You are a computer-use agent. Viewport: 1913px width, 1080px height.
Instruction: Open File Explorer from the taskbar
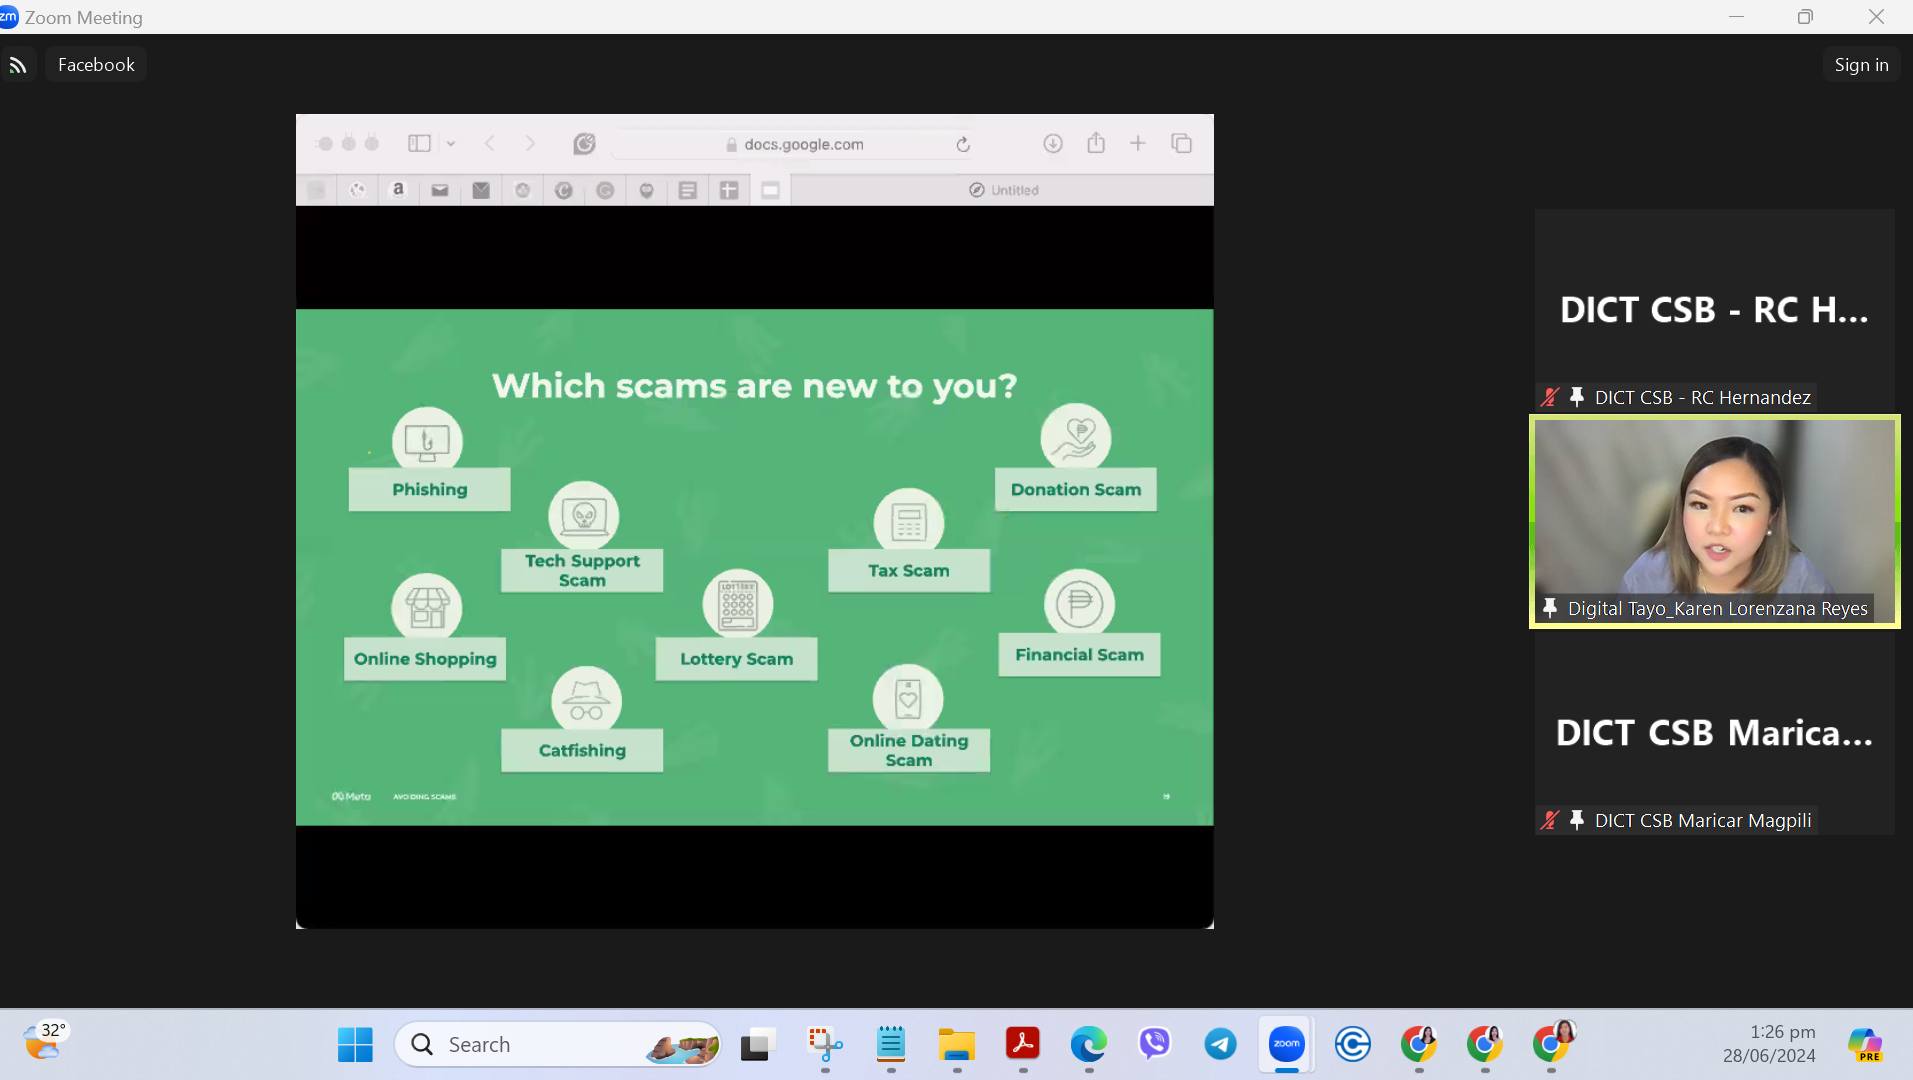point(957,1045)
